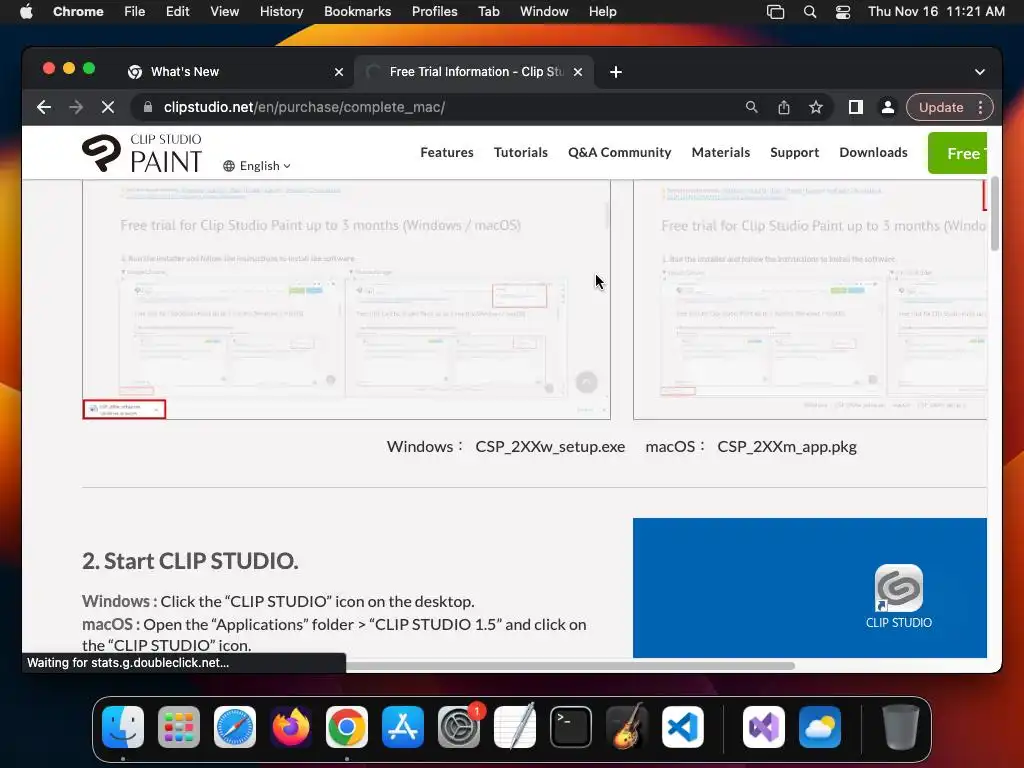Open the Materials page
1024x768 pixels.
coord(720,152)
